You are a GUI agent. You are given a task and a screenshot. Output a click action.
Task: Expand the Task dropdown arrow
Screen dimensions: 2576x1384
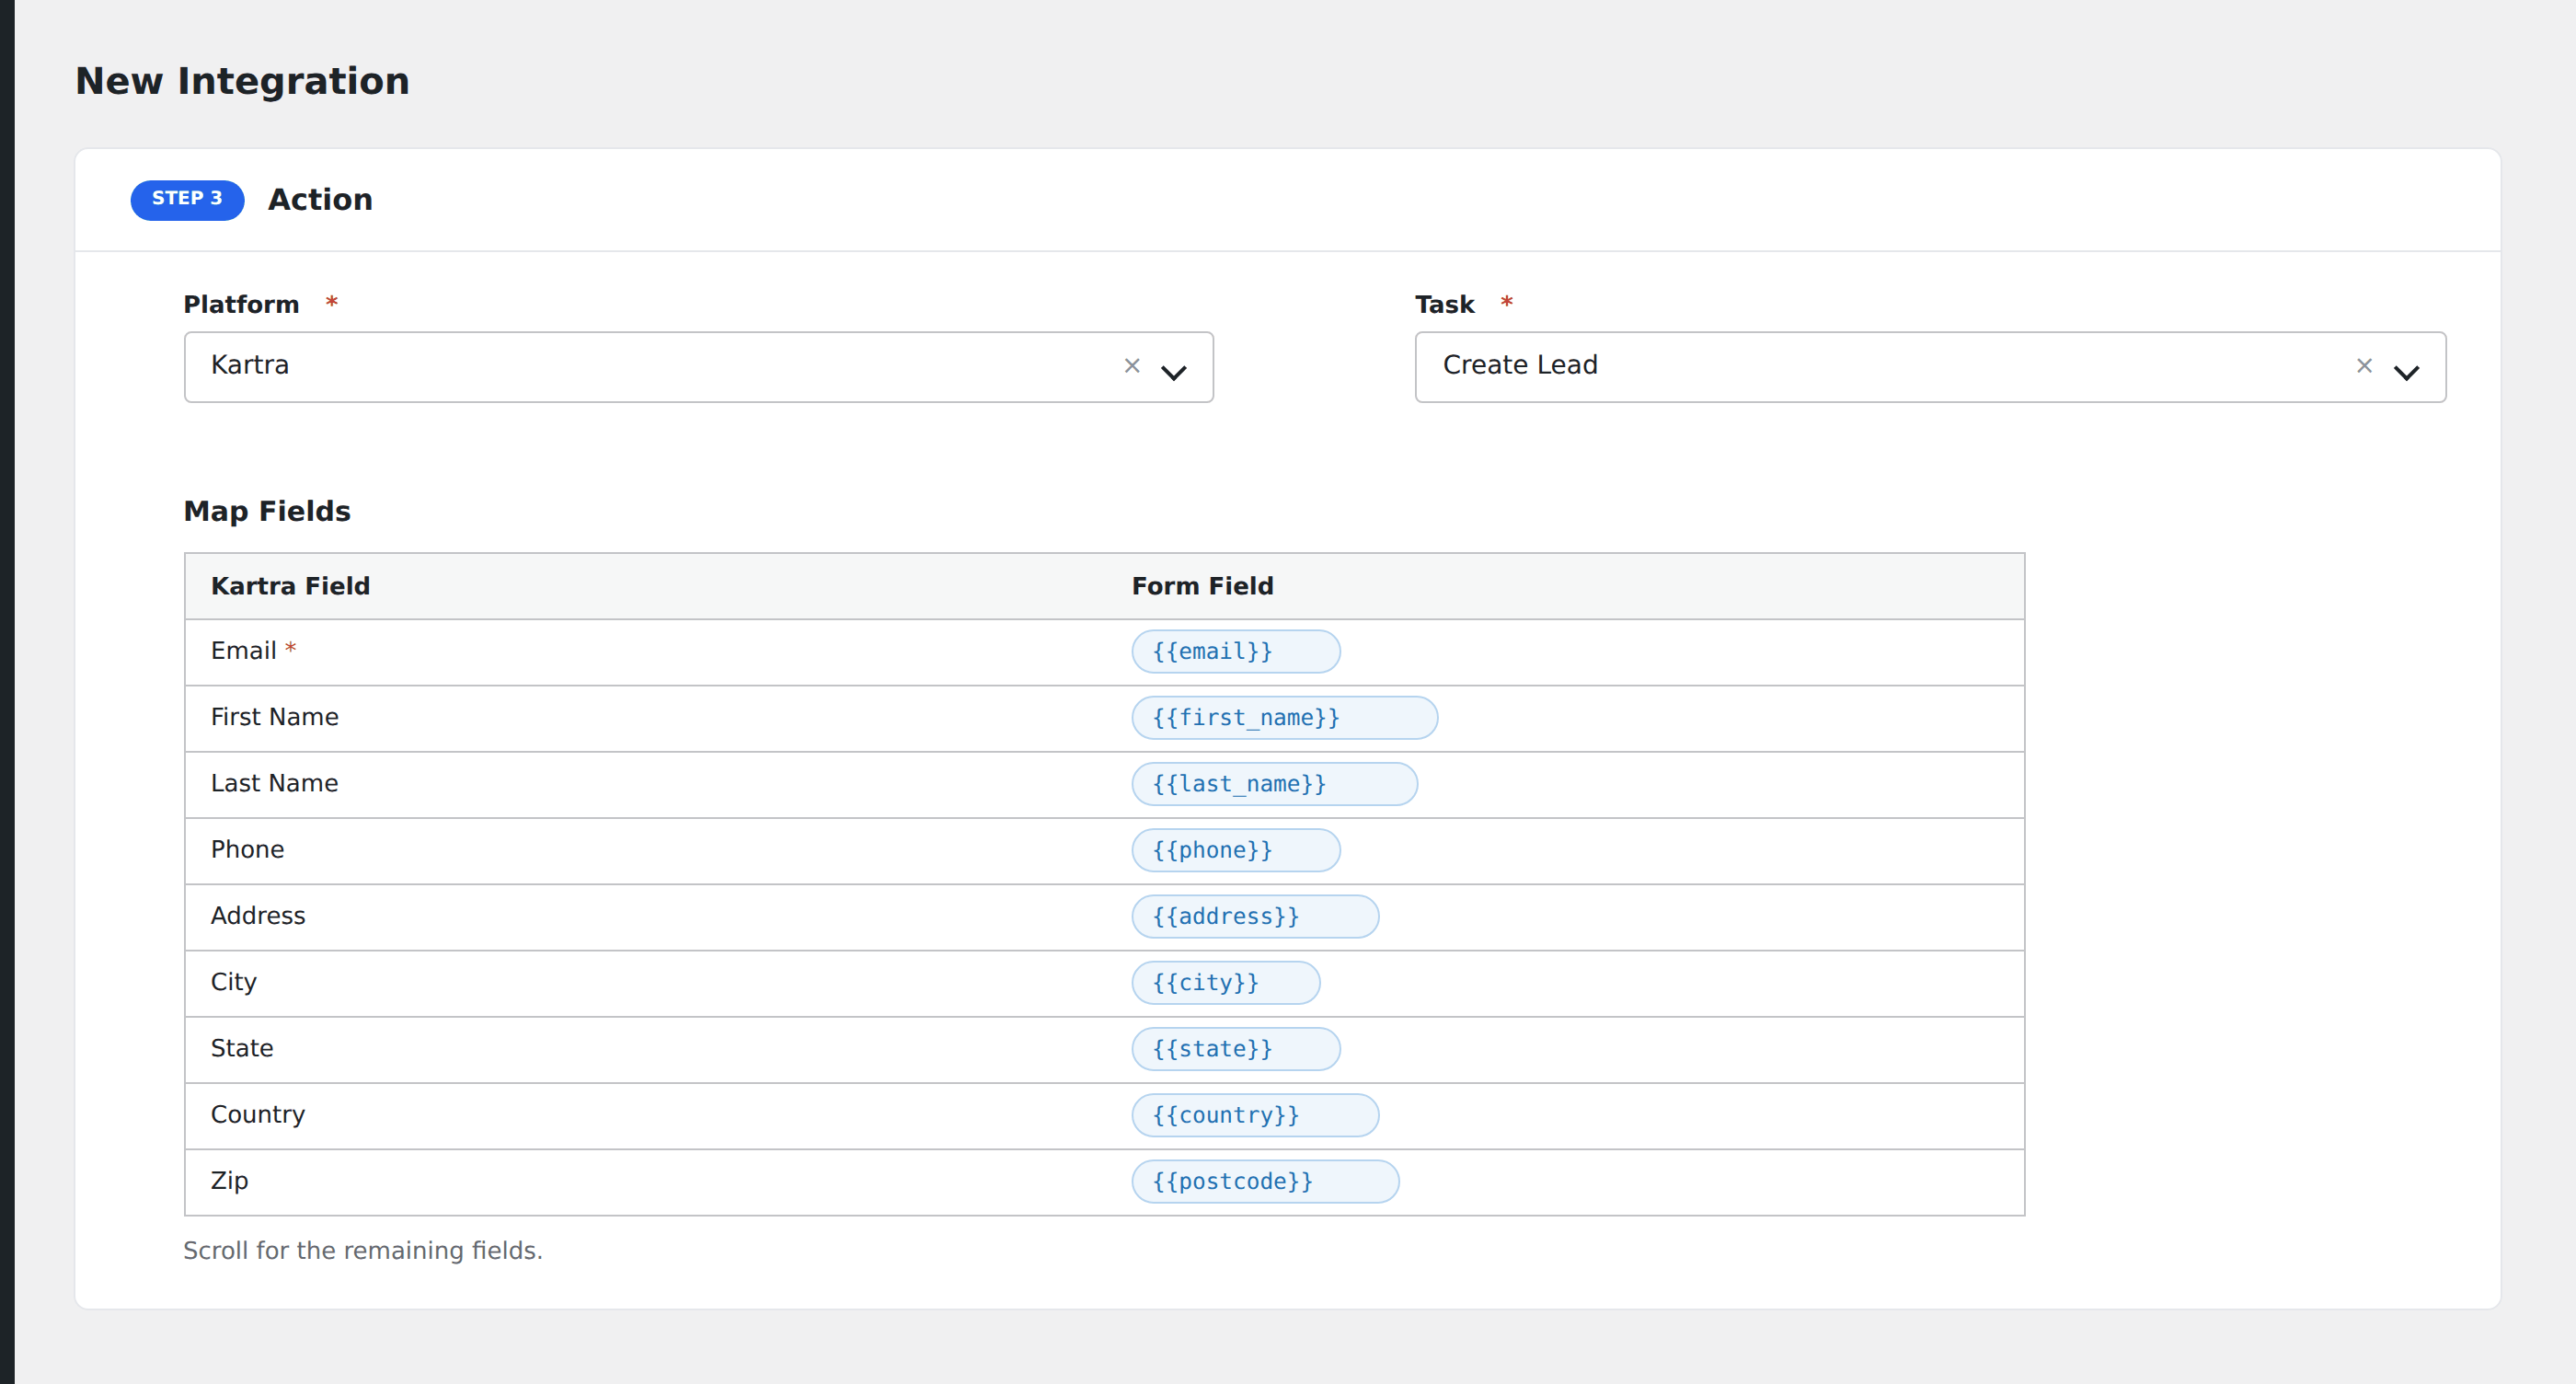[x=2406, y=372]
